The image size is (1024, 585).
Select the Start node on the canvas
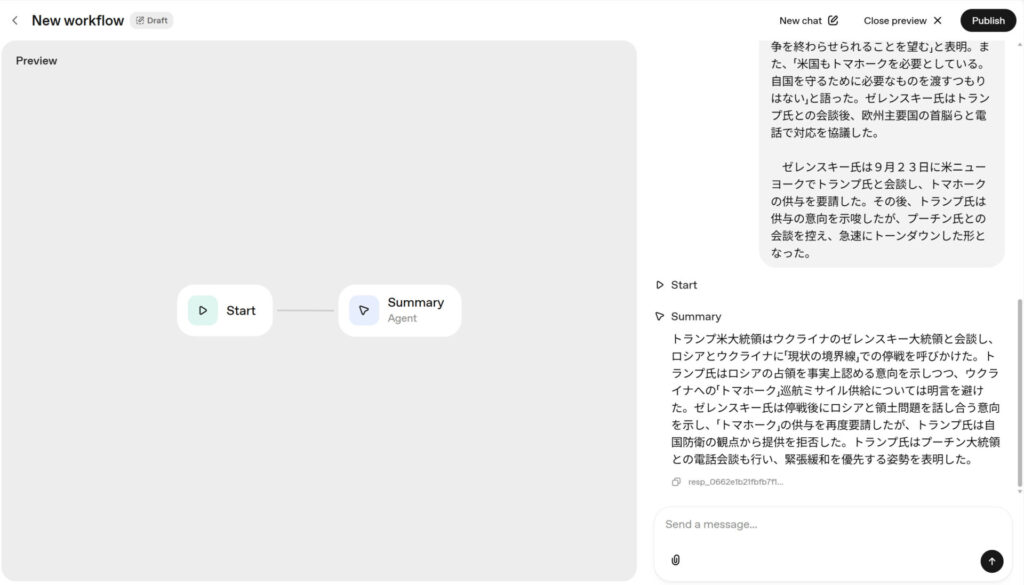pyautogui.click(x=225, y=310)
